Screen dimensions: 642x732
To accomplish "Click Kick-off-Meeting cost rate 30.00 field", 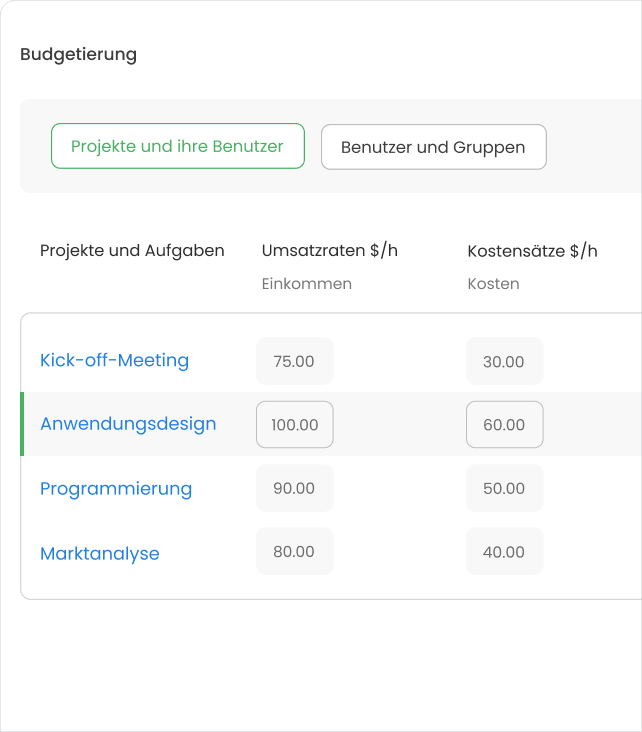I will click(504, 361).
